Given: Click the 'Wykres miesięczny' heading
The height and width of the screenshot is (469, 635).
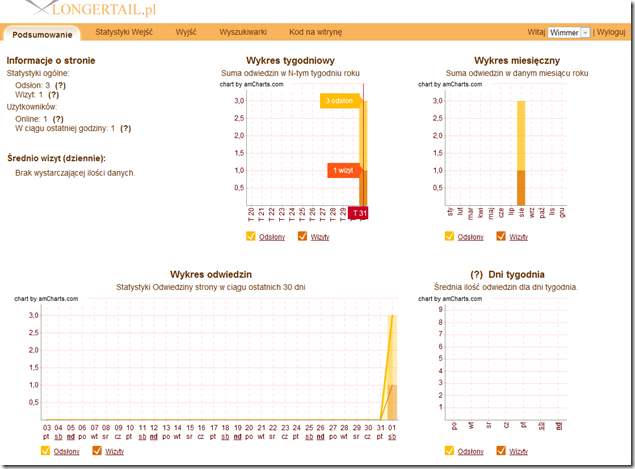Looking at the screenshot, I should (x=517, y=61).
